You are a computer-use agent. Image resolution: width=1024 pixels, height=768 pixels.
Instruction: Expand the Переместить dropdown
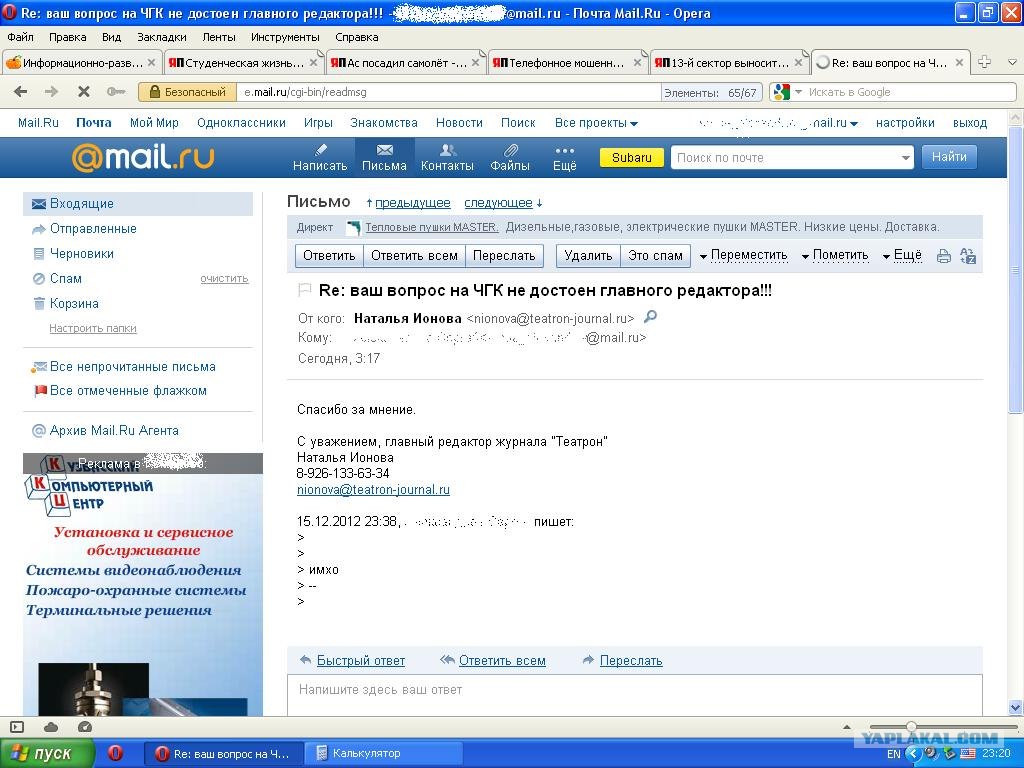[743, 256]
